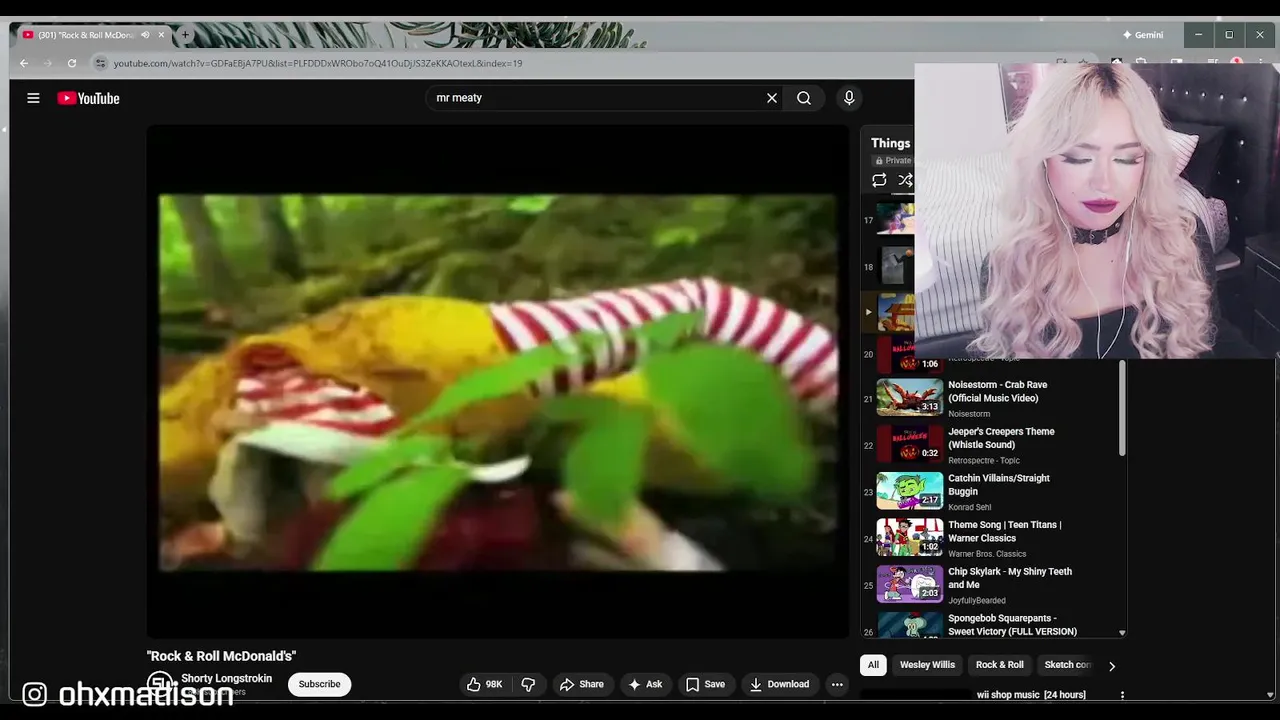Play Chip Skylark - My Shiny Teeth and Me
The height and width of the screenshot is (720, 1280).
tap(1010, 578)
